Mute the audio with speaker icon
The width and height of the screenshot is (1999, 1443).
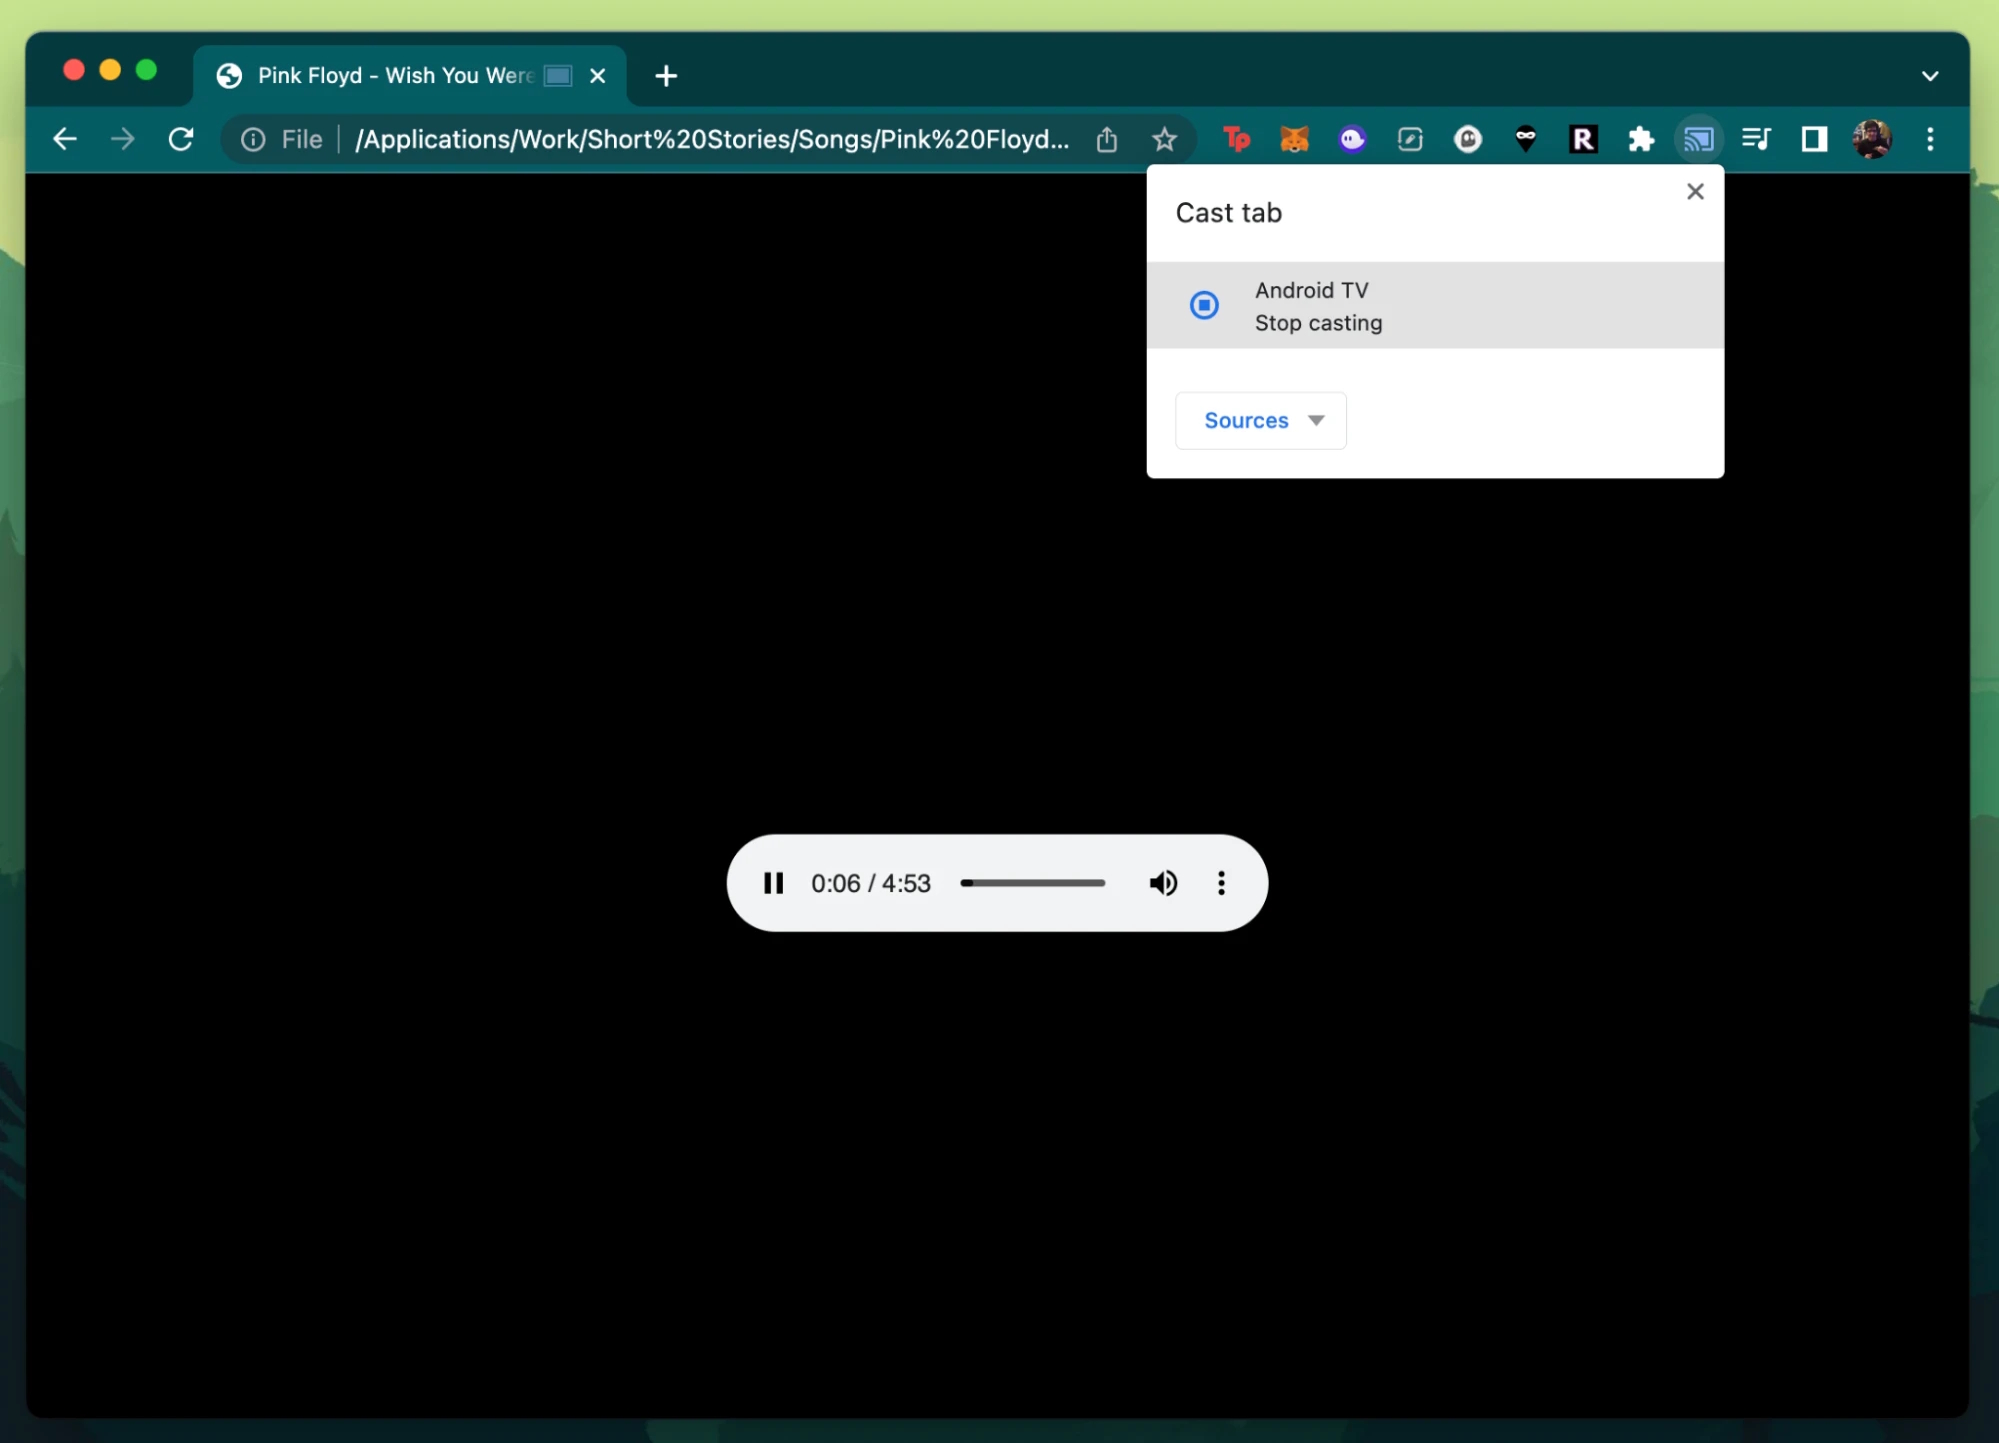[1163, 883]
